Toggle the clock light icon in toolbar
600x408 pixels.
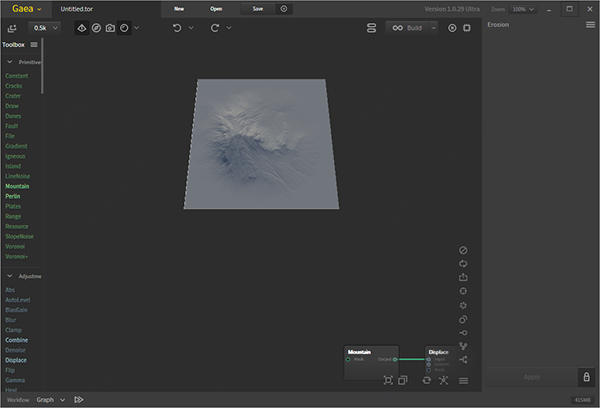[124, 28]
